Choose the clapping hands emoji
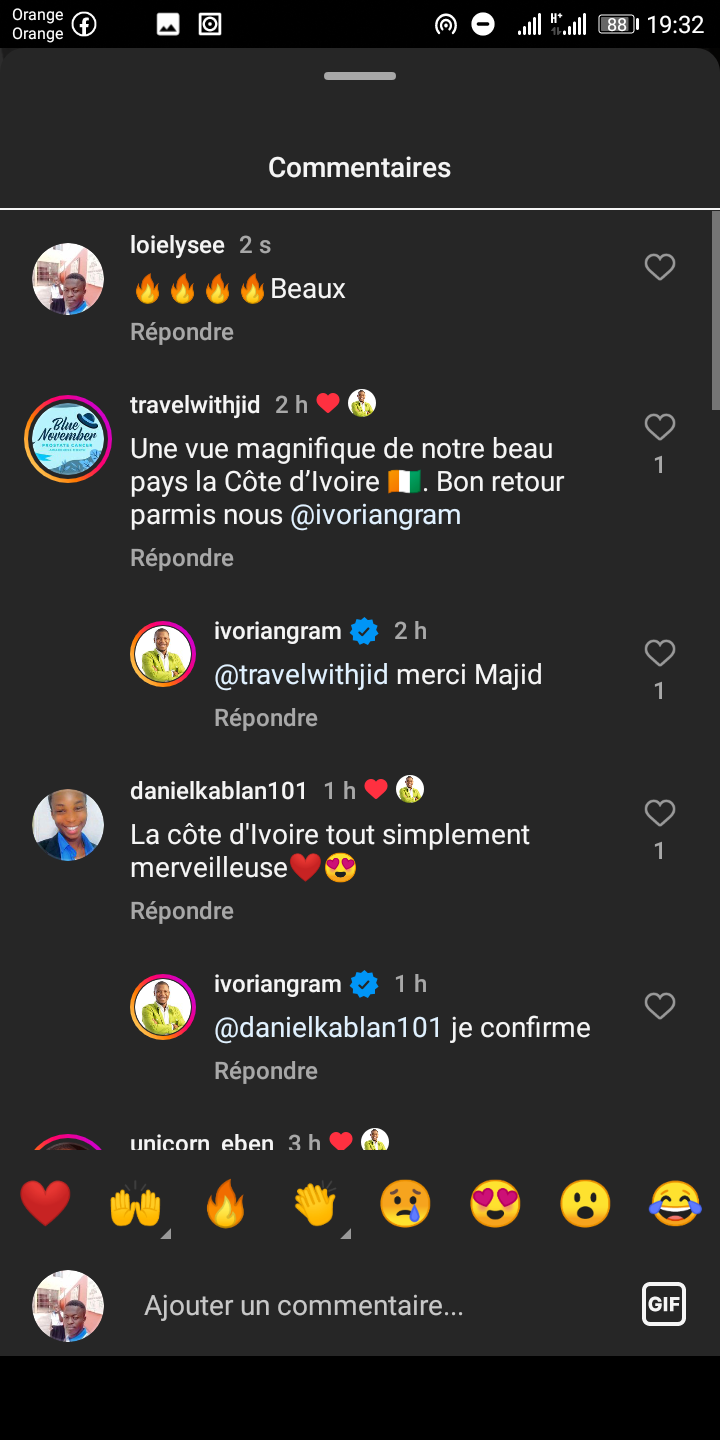Screen dimensions: 720x1440 (315, 1203)
